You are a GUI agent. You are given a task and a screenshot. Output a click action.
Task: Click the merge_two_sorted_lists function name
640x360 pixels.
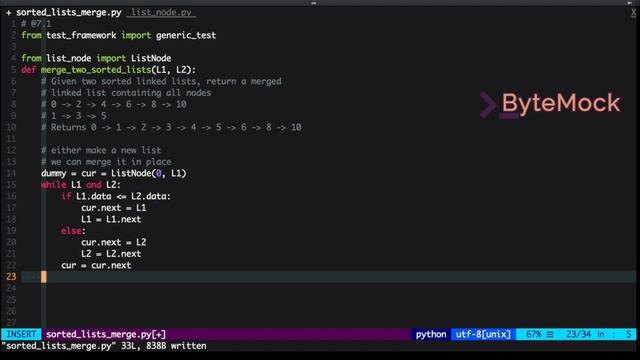[x=96, y=70]
